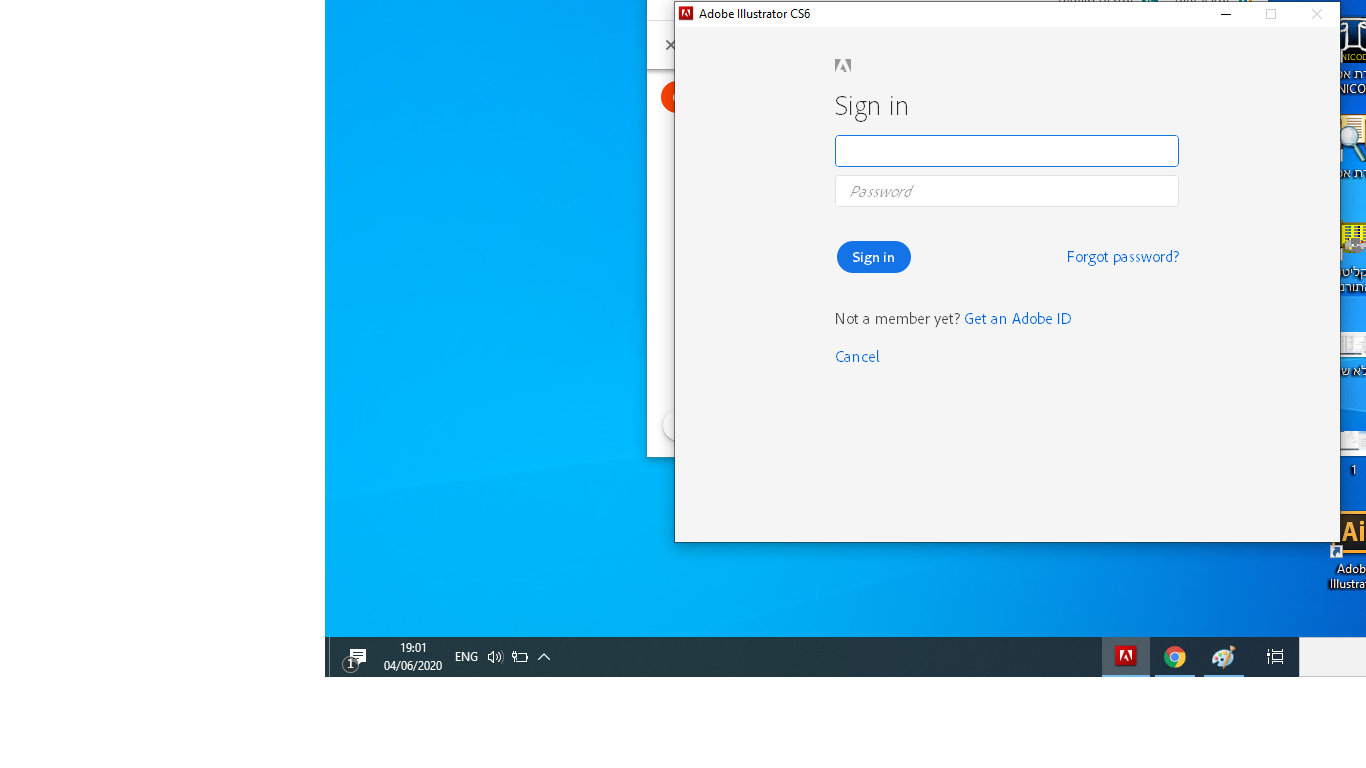Click the blue Sign in button
Screen dimensions: 1366x768
pyautogui.click(x=874, y=257)
